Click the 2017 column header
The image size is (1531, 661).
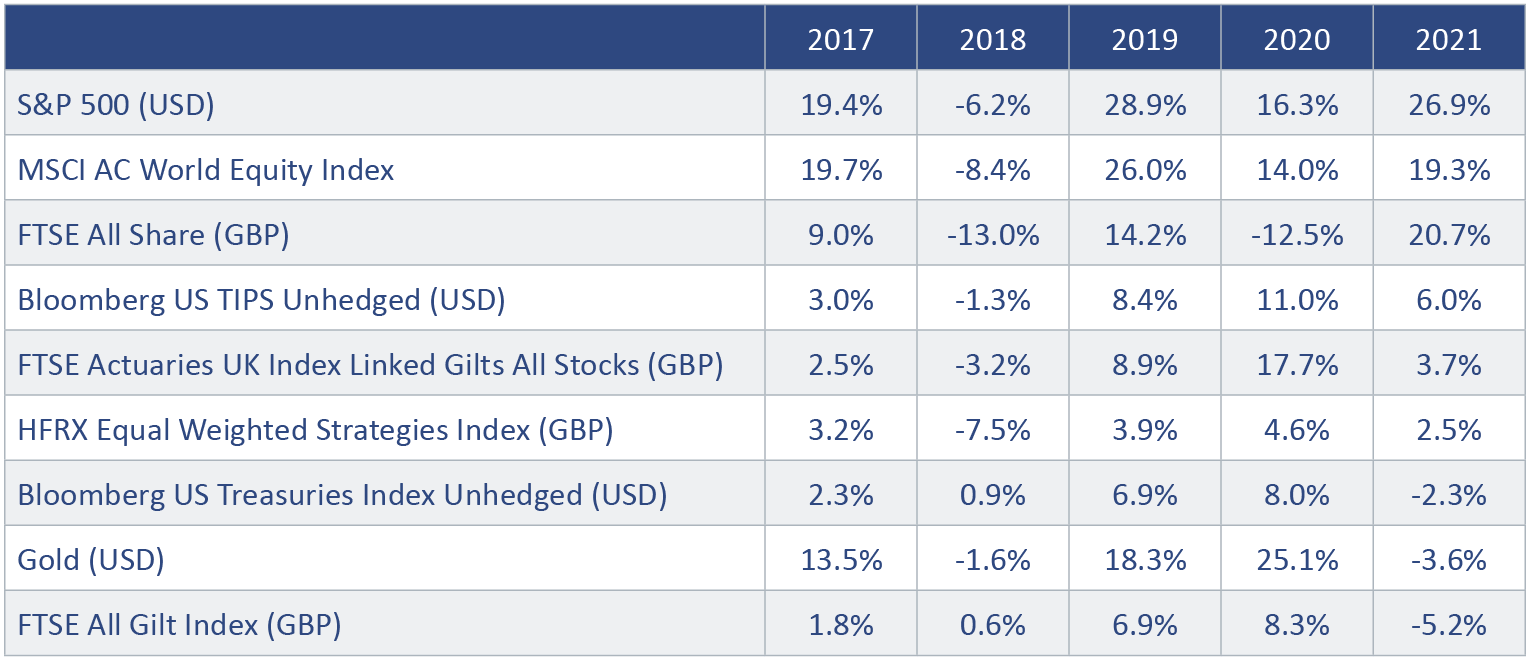[840, 39]
